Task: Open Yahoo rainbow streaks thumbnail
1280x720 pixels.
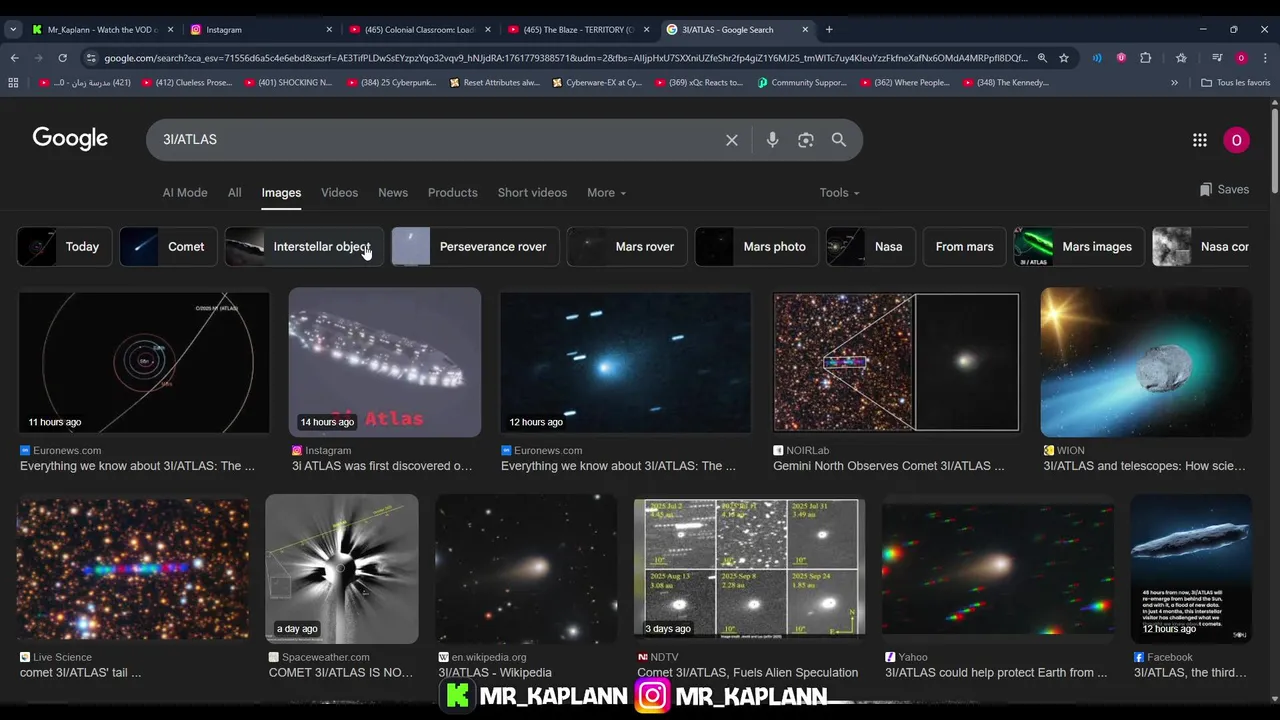Action: (998, 568)
